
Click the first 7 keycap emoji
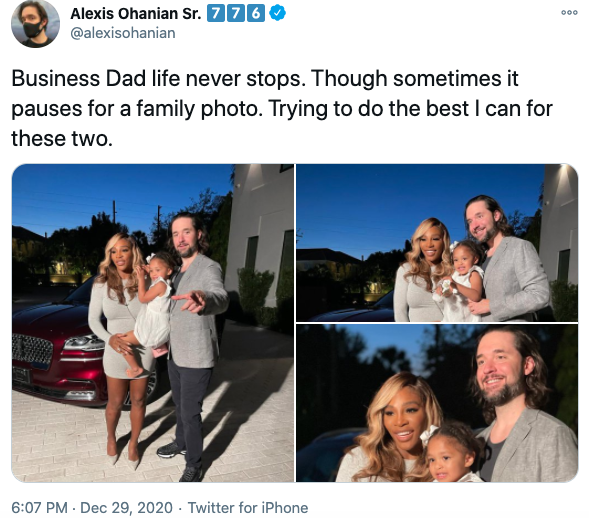coord(215,14)
